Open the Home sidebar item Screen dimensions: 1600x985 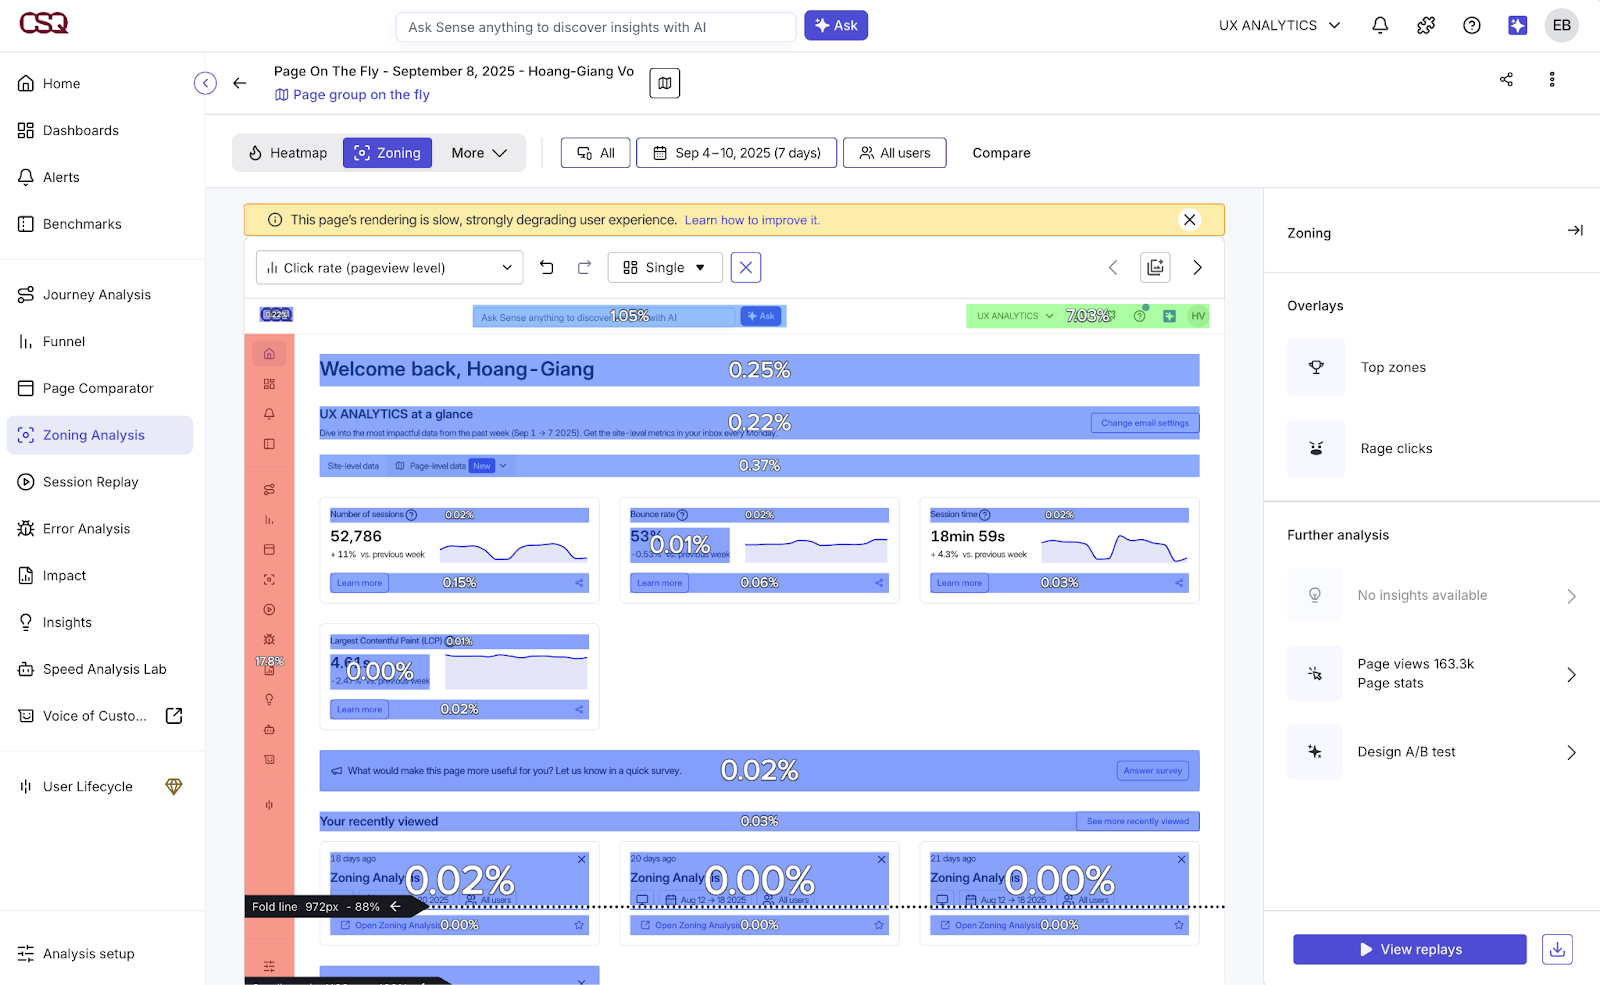tap(100, 84)
